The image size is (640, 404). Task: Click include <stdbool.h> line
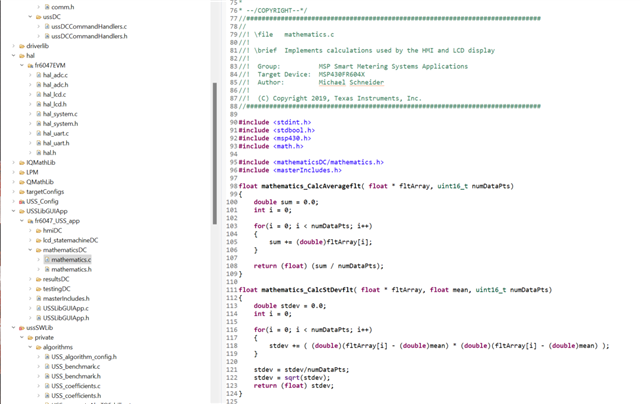(277, 130)
